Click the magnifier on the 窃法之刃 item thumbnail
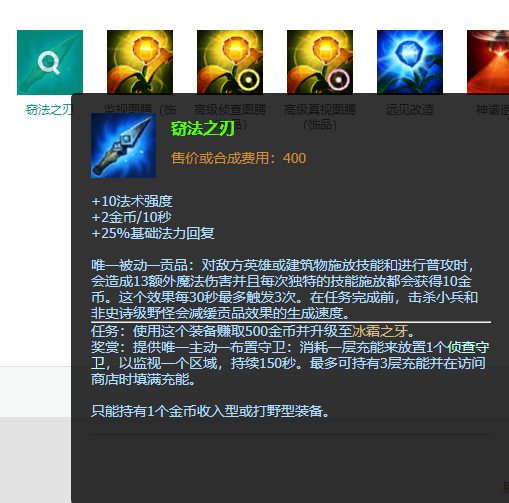The width and height of the screenshot is (509, 503). click(x=49, y=63)
